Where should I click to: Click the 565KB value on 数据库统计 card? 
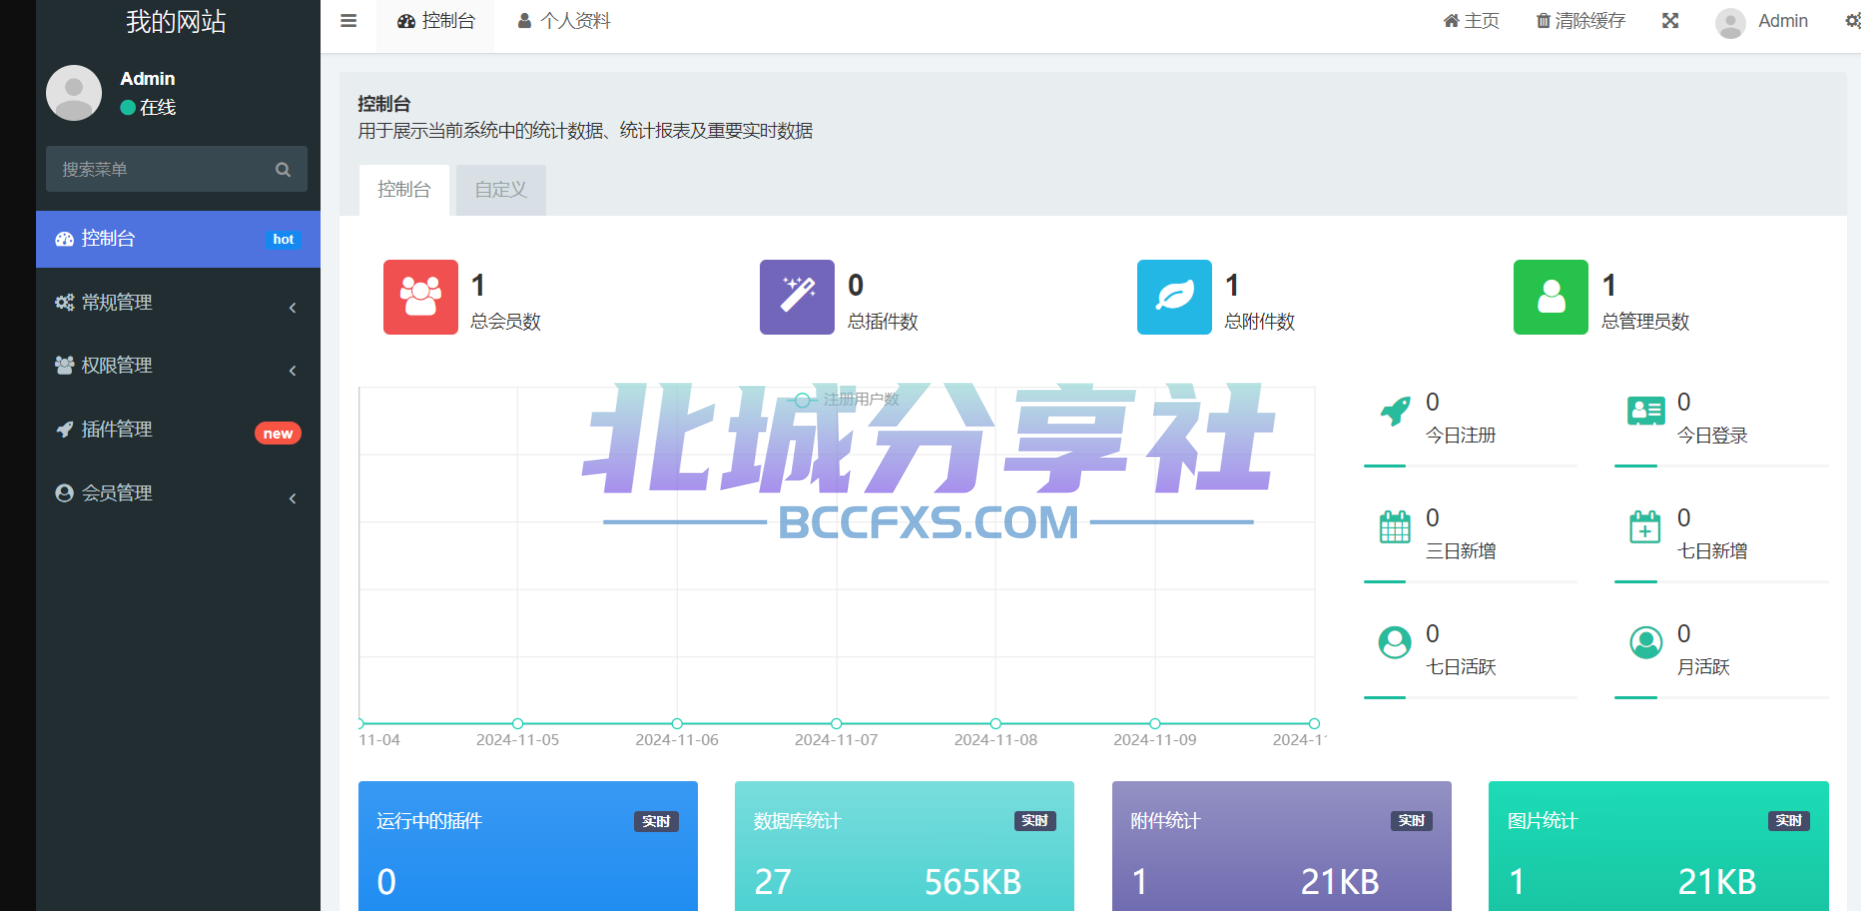pyautogui.click(x=973, y=882)
